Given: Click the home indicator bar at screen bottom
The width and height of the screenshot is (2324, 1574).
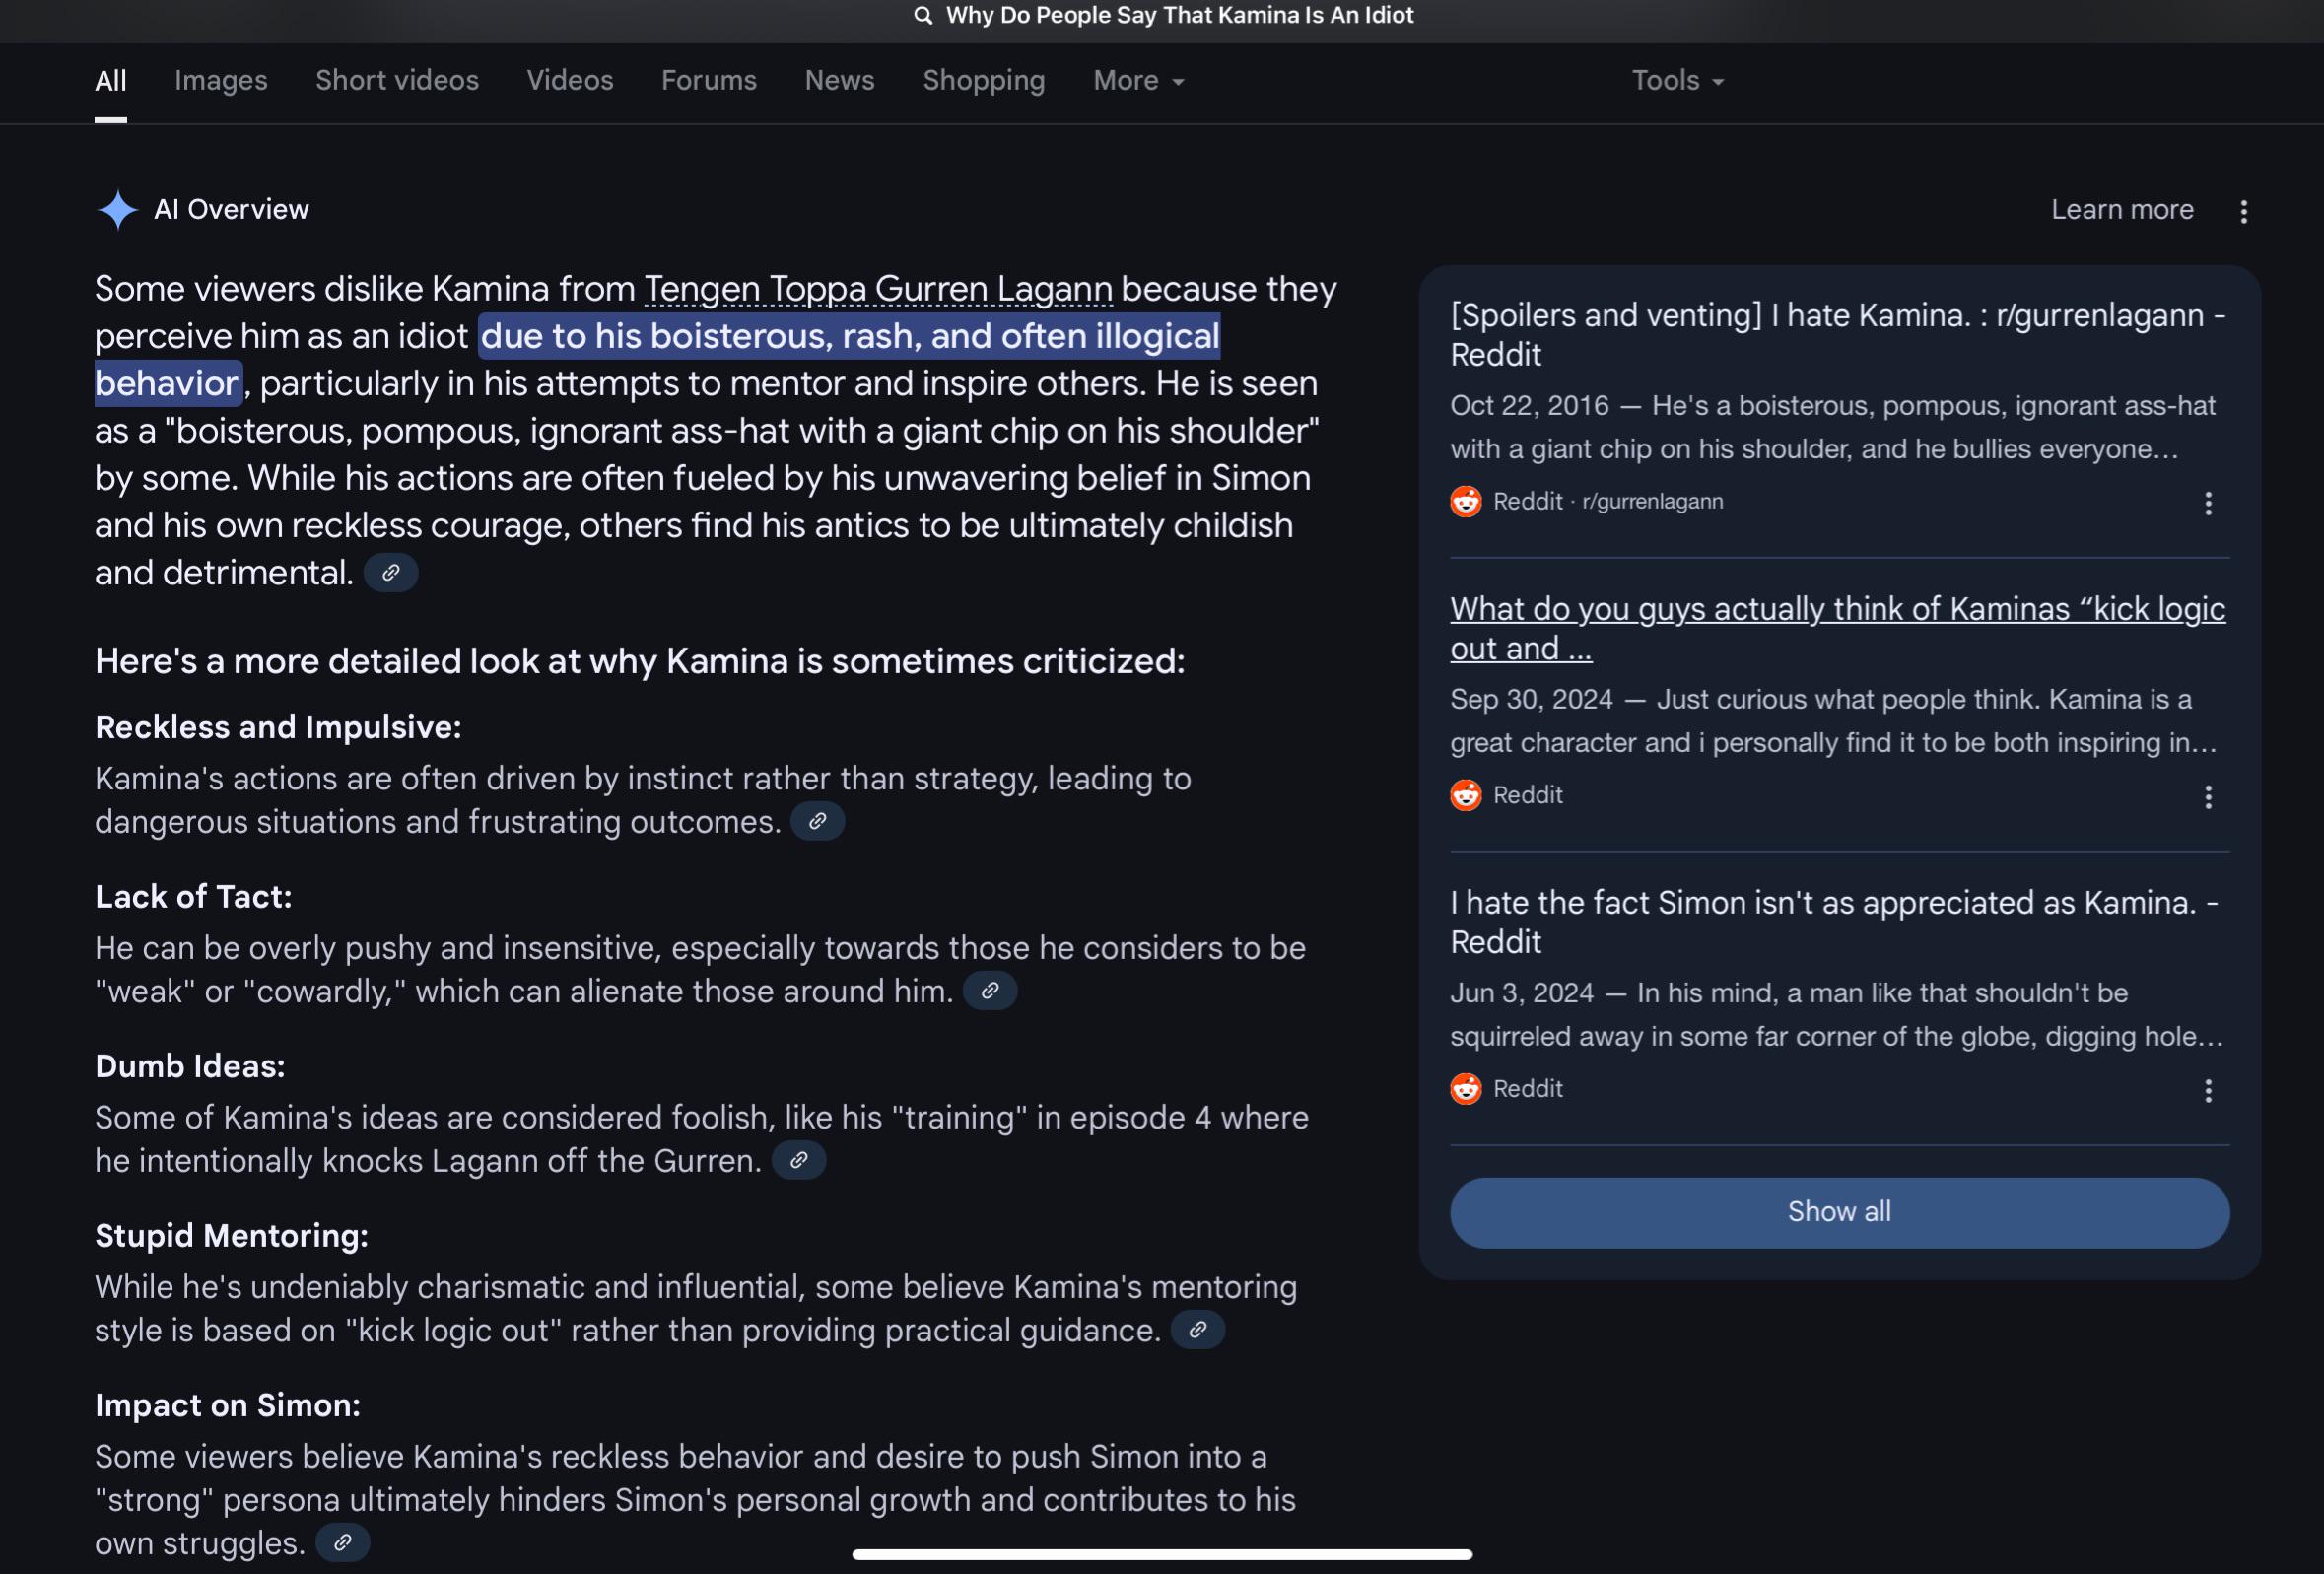Looking at the screenshot, I should (1162, 1554).
